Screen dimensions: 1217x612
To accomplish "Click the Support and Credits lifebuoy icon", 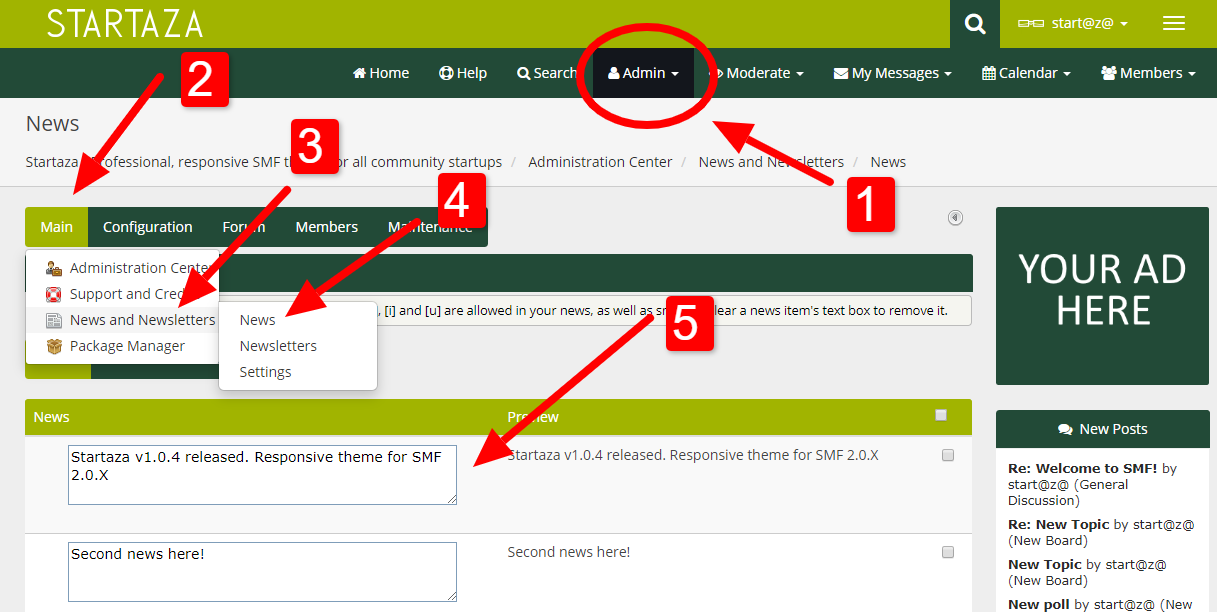I will [x=54, y=294].
